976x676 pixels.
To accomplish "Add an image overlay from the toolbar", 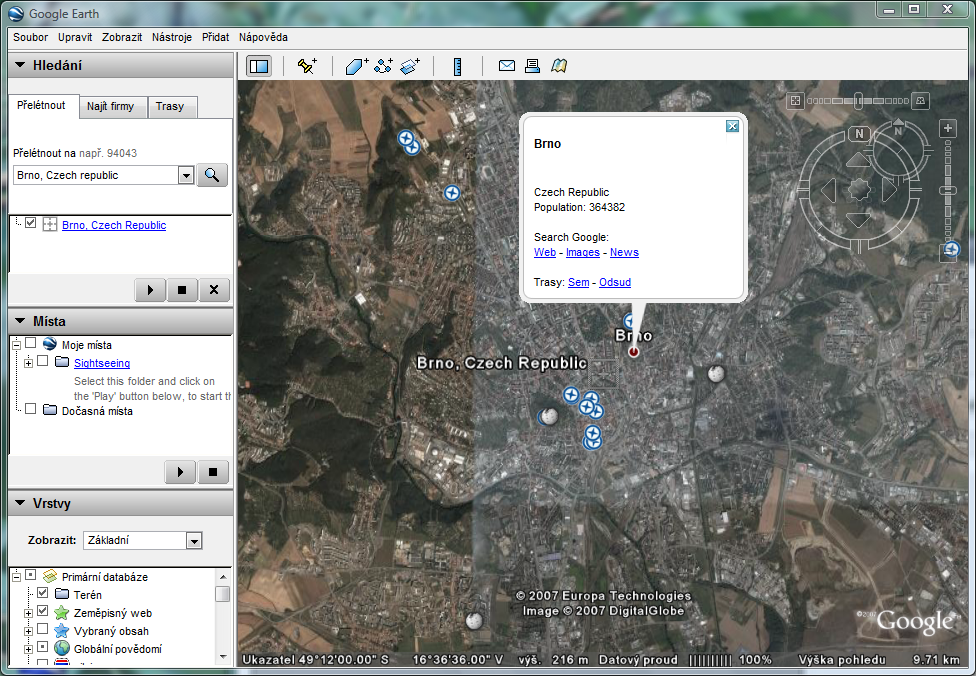I will click(410, 66).
